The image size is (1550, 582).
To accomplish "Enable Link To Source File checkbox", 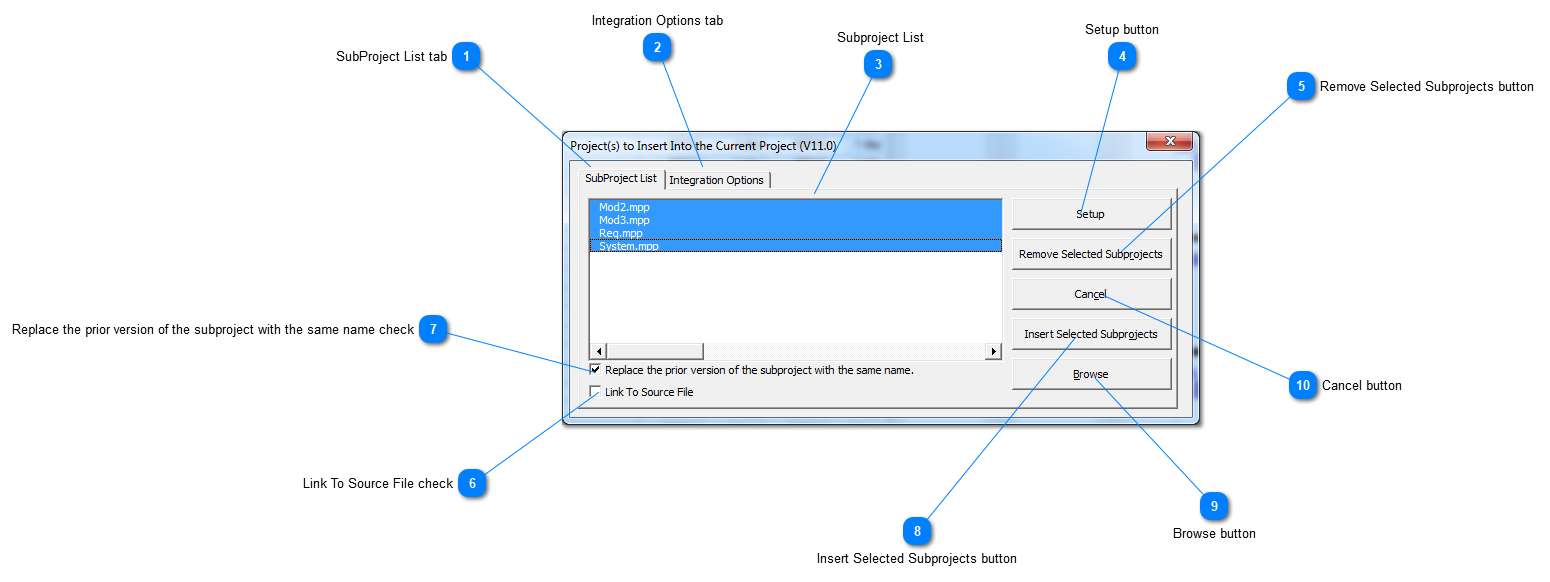I will [x=596, y=392].
